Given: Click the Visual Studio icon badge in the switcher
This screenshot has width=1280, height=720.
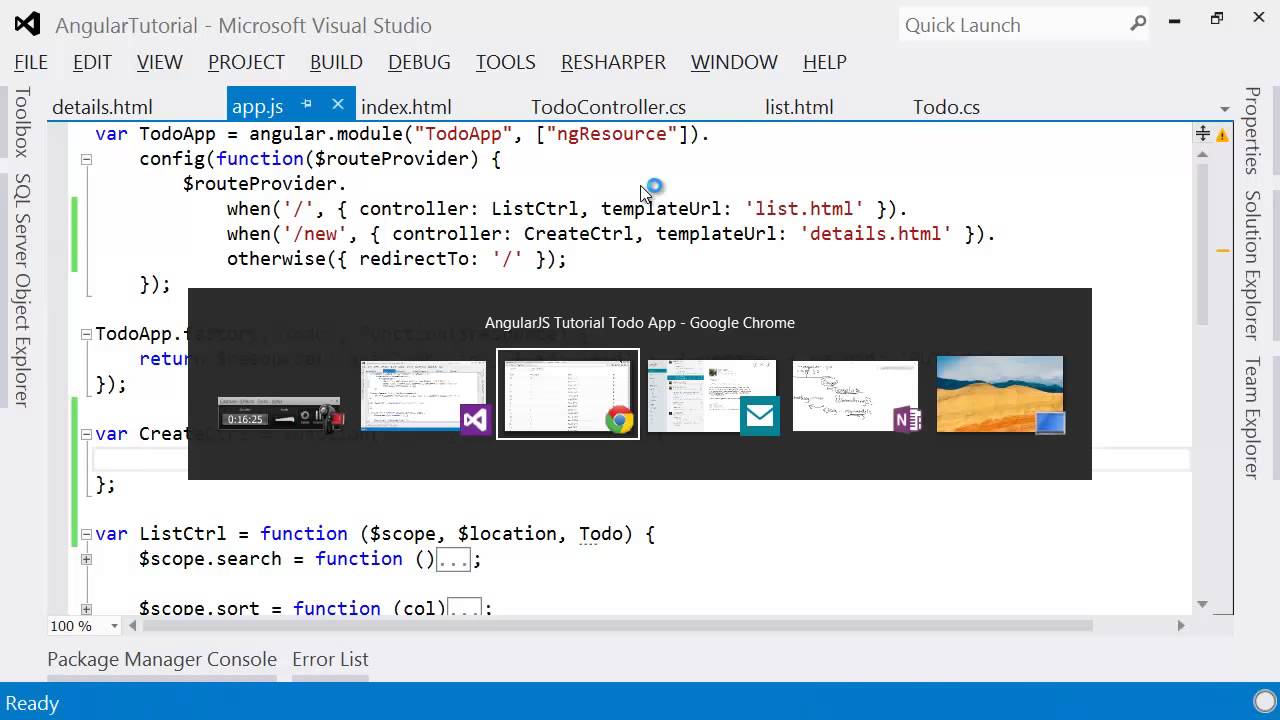Looking at the screenshot, I should point(475,420).
